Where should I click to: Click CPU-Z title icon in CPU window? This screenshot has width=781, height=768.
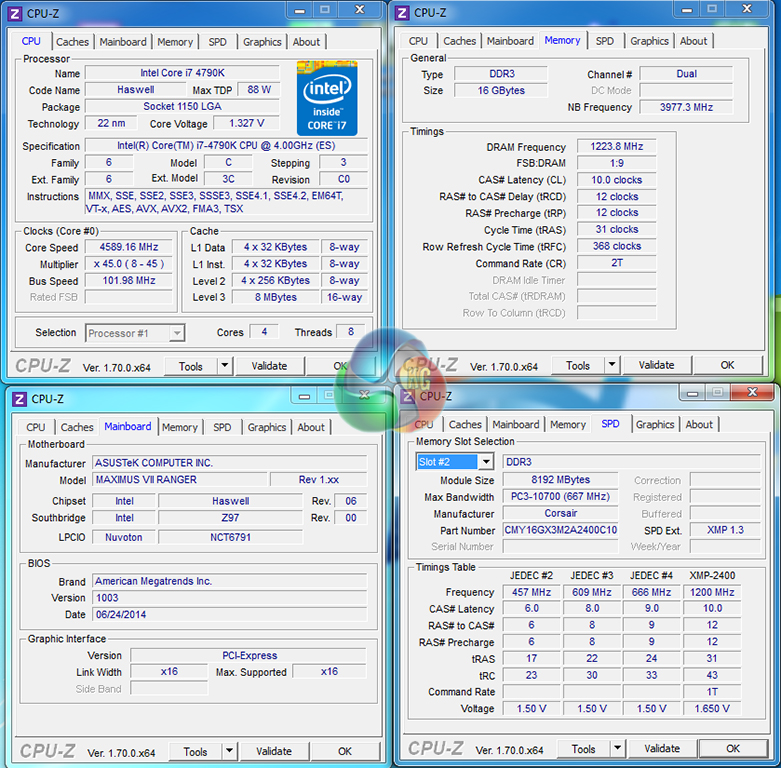coord(13,13)
